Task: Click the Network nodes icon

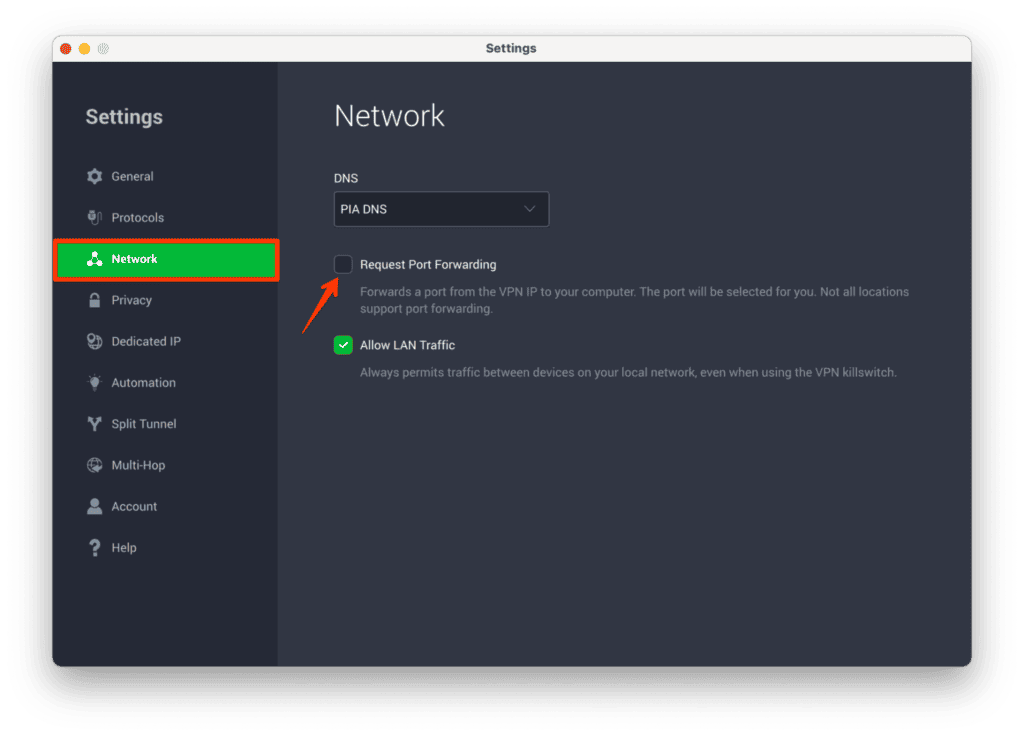Action: coord(95,259)
